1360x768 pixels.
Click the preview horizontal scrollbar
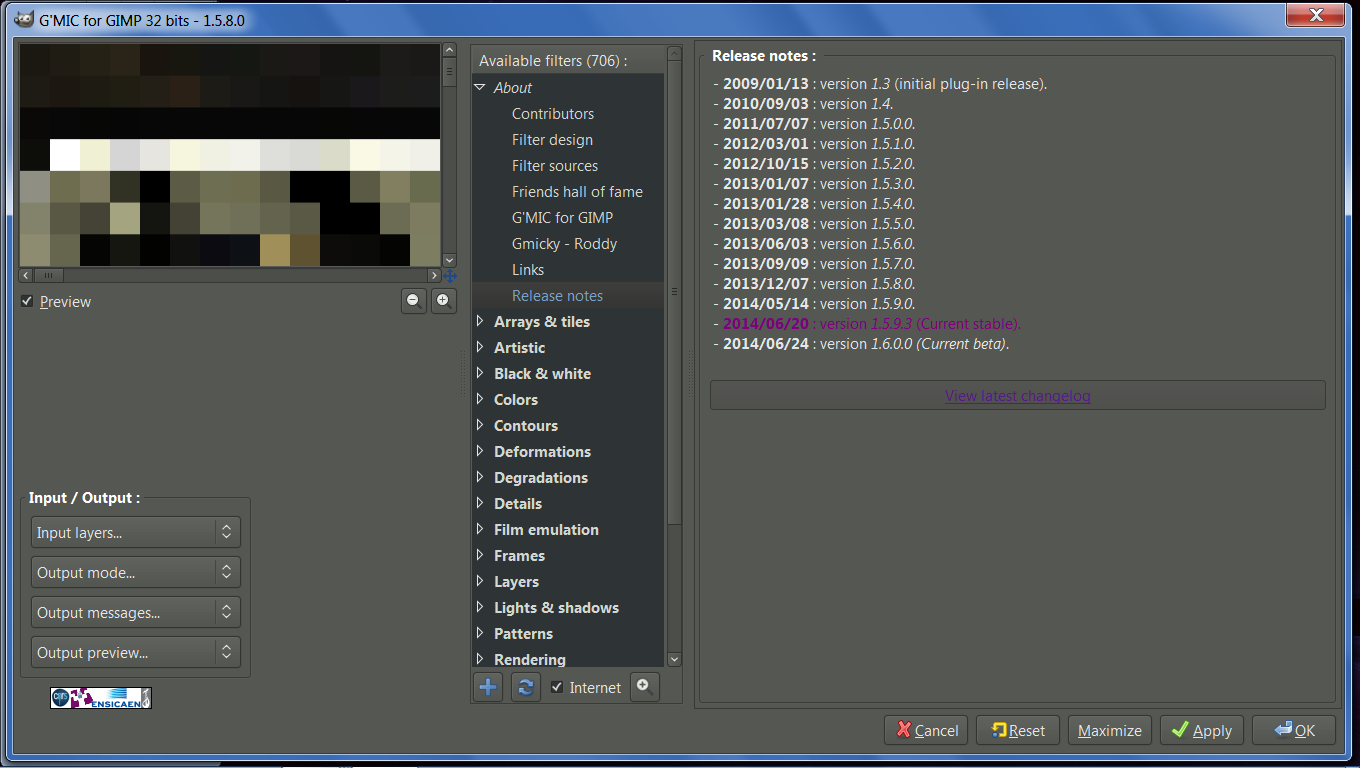50,275
